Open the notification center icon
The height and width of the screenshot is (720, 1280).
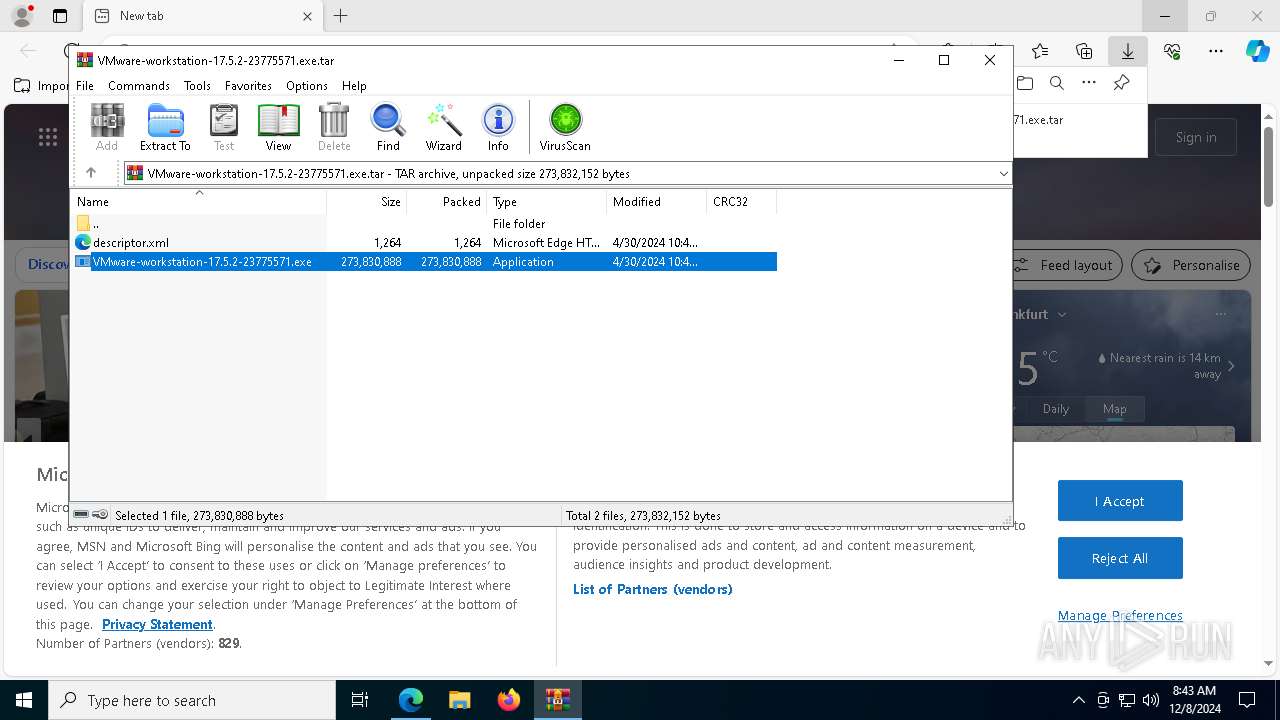[x=1247, y=700]
